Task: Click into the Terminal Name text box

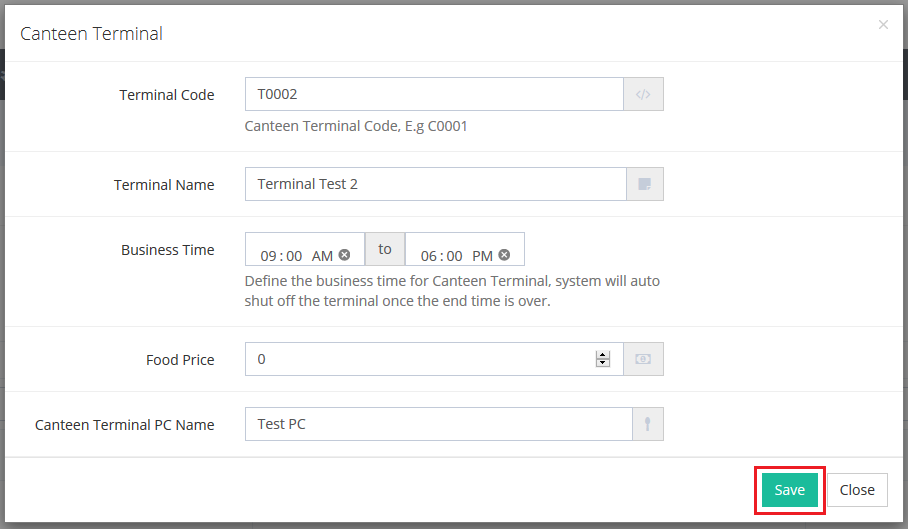Action: (x=434, y=184)
